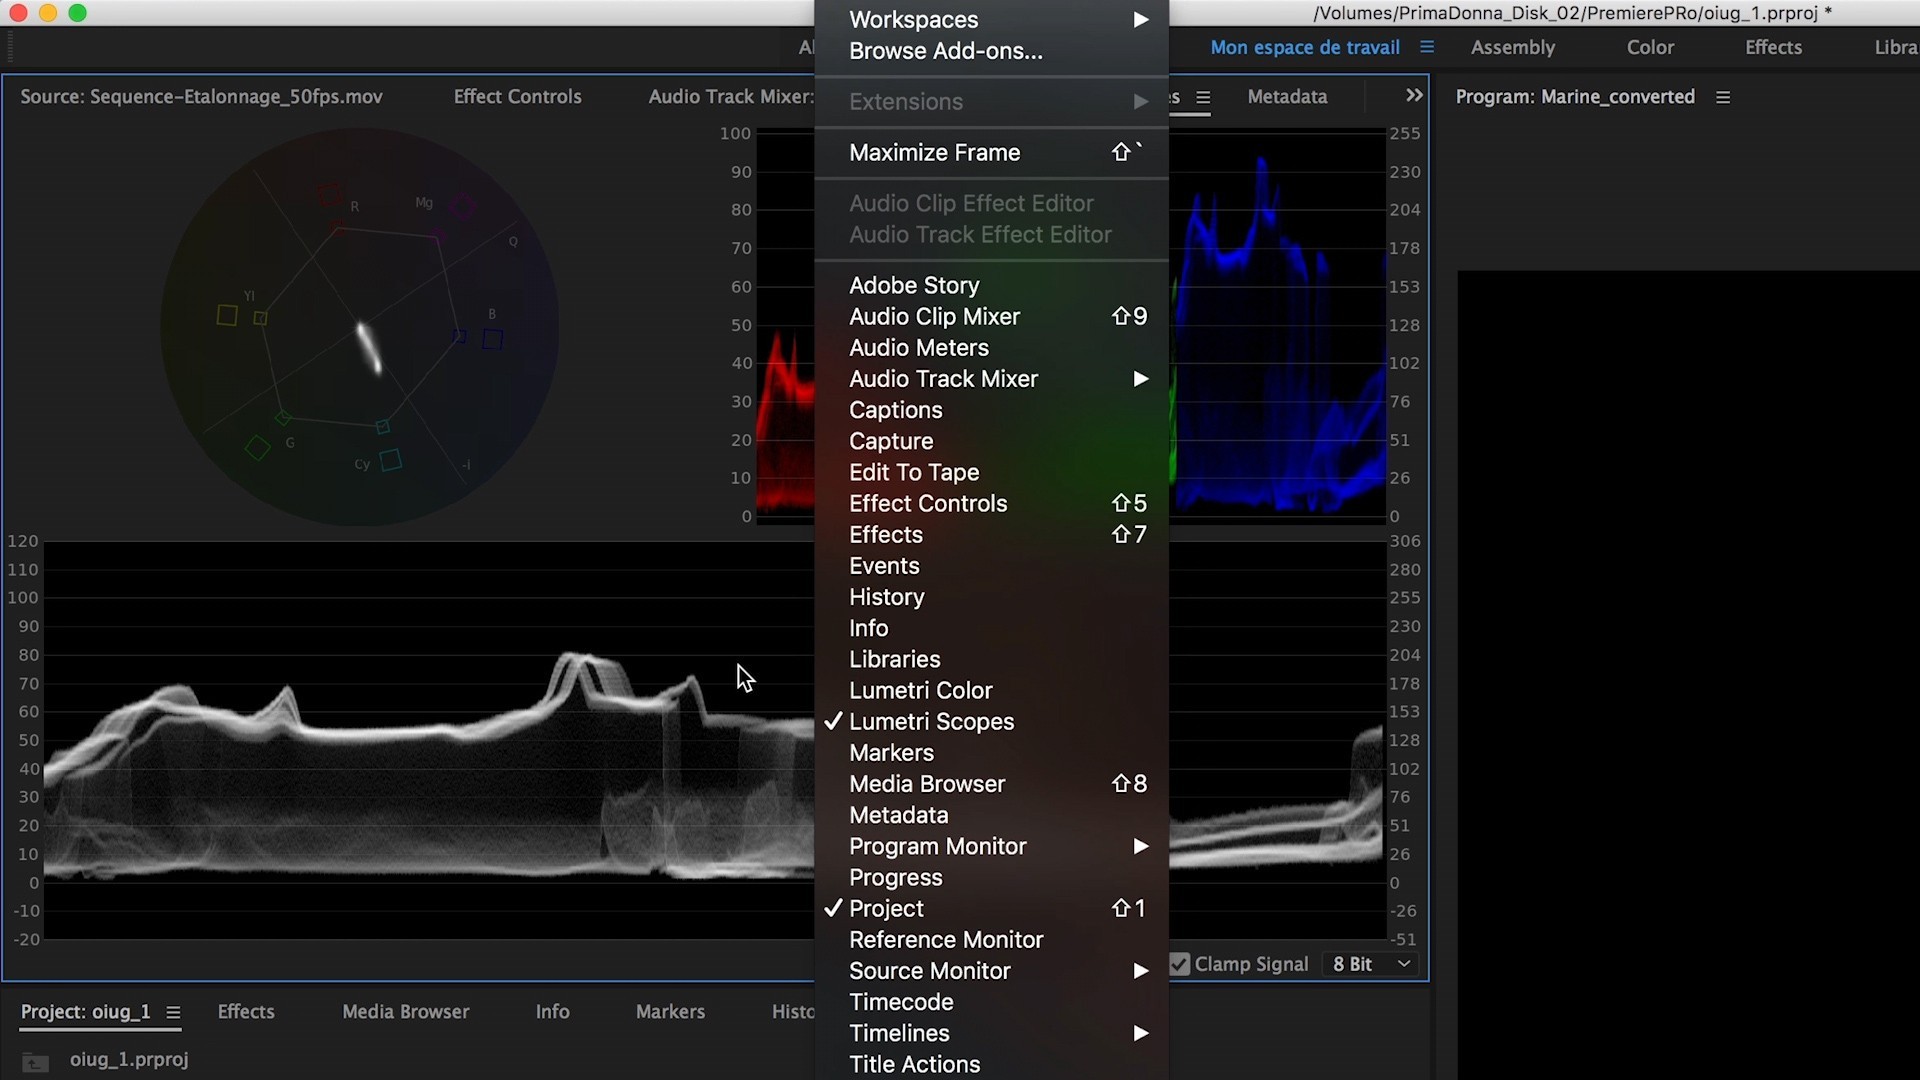
Task: Select the Project: oiug_1 tab
Action: pos(85,1012)
